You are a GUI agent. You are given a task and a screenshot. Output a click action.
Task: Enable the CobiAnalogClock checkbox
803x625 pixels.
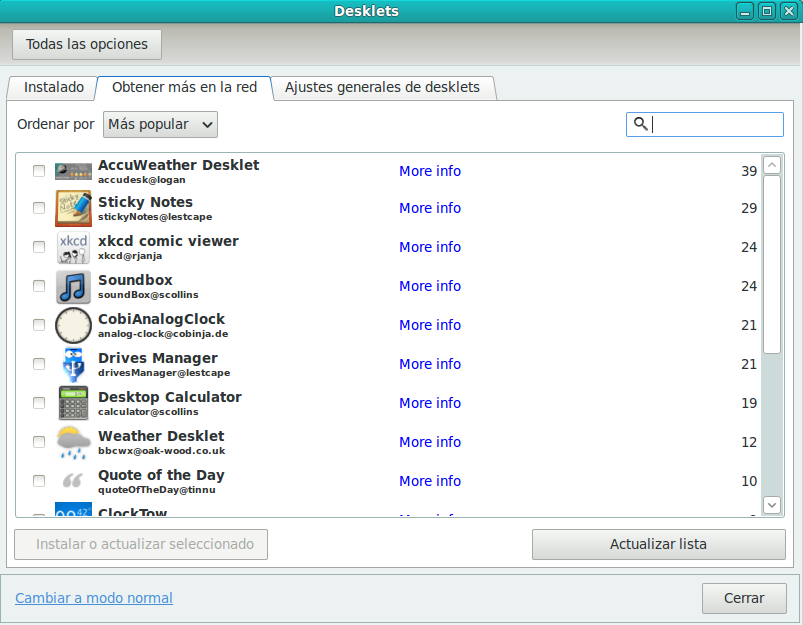click(x=39, y=325)
